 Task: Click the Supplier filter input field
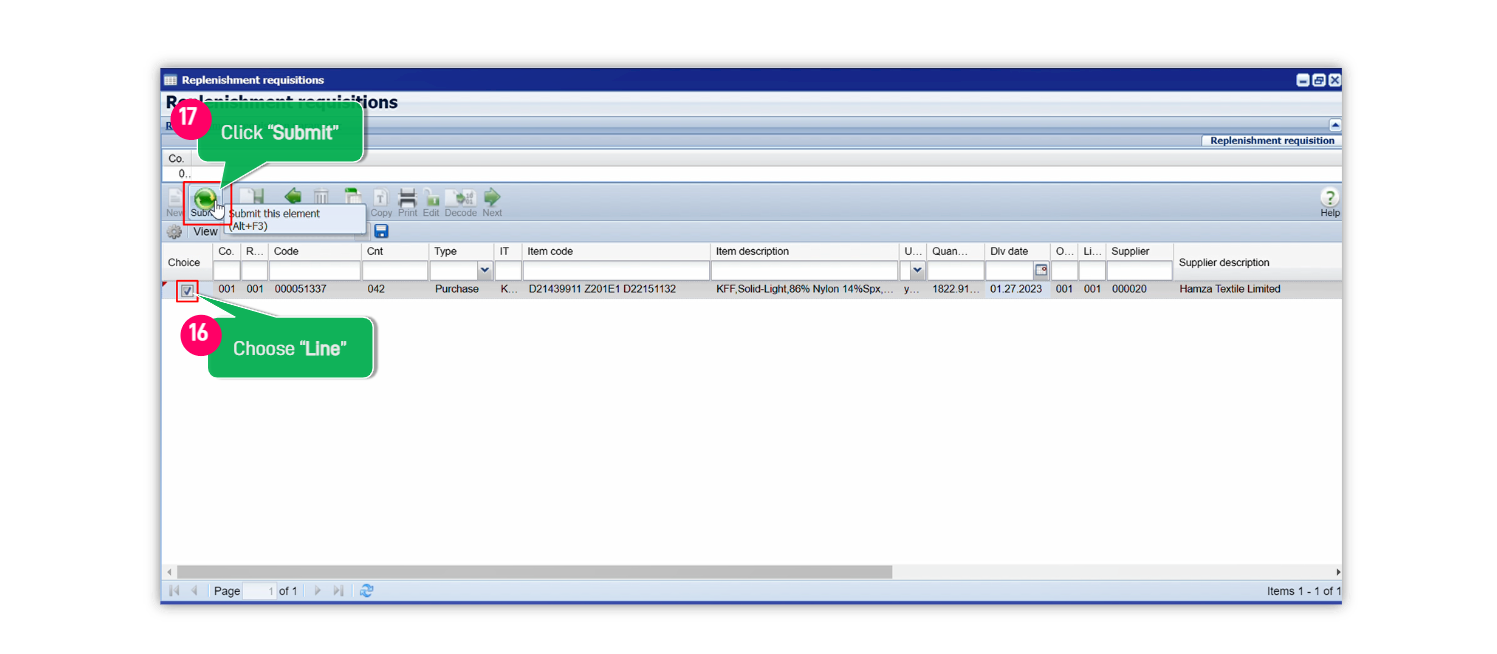(1139, 270)
